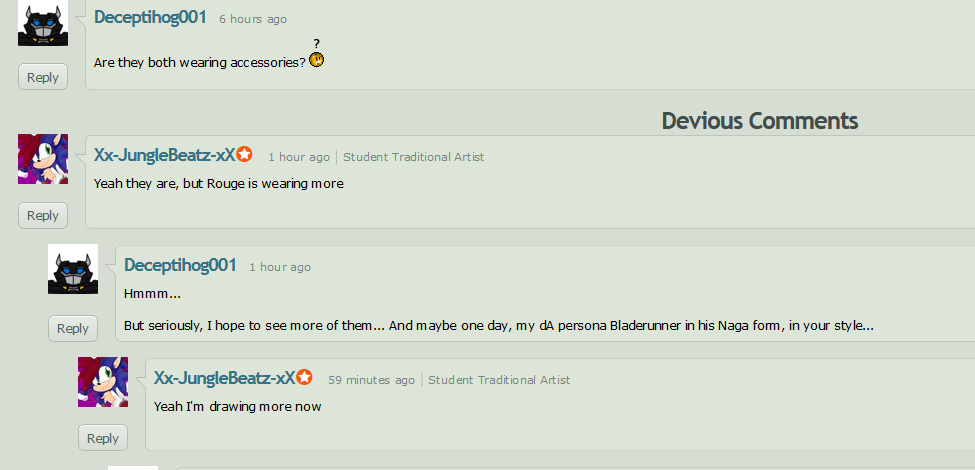Click orange star badge beside second Xx-JungleBeatz-xX
This screenshot has height=470, width=975.
tap(305, 377)
